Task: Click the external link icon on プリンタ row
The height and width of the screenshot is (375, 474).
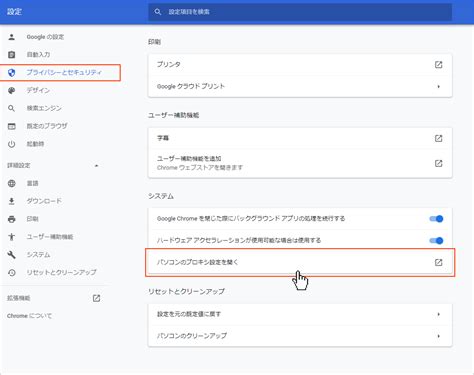Action: [438, 65]
